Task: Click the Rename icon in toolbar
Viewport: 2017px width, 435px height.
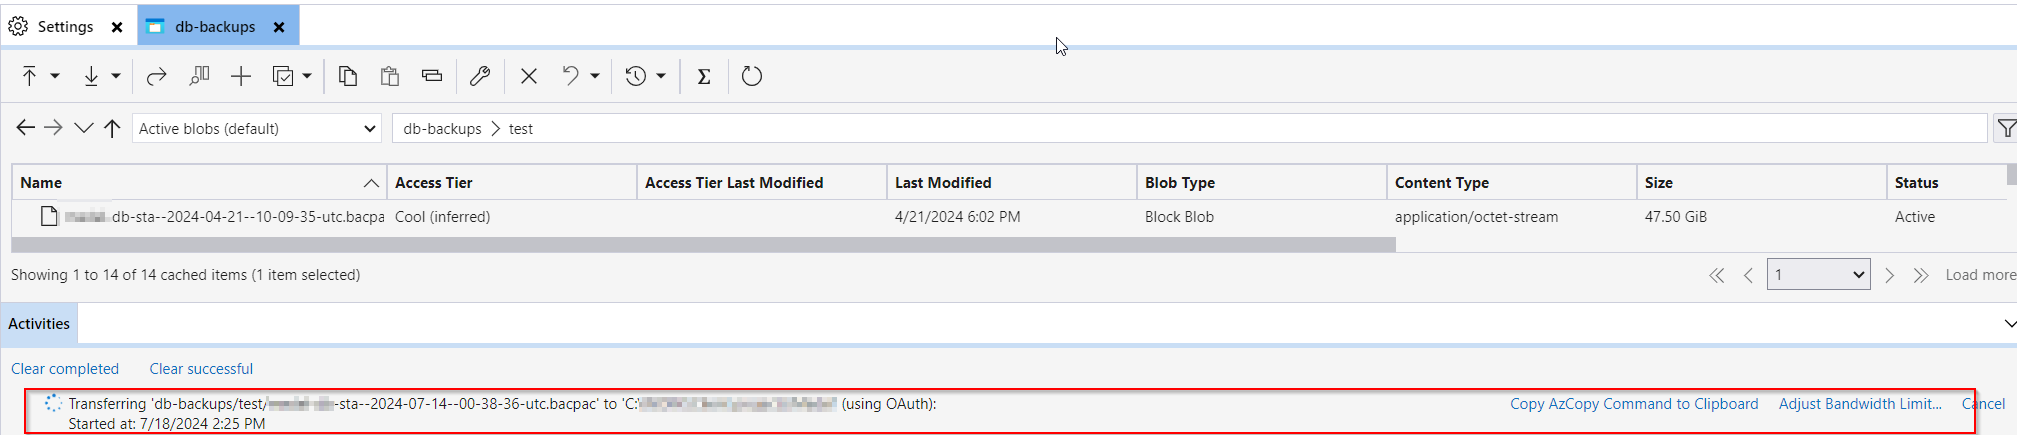Action: (432, 76)
